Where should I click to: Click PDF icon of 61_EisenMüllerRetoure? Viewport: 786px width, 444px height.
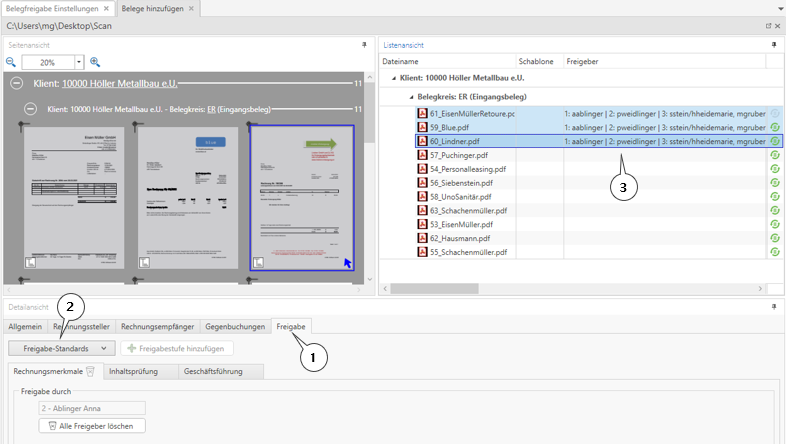[423, 113]
